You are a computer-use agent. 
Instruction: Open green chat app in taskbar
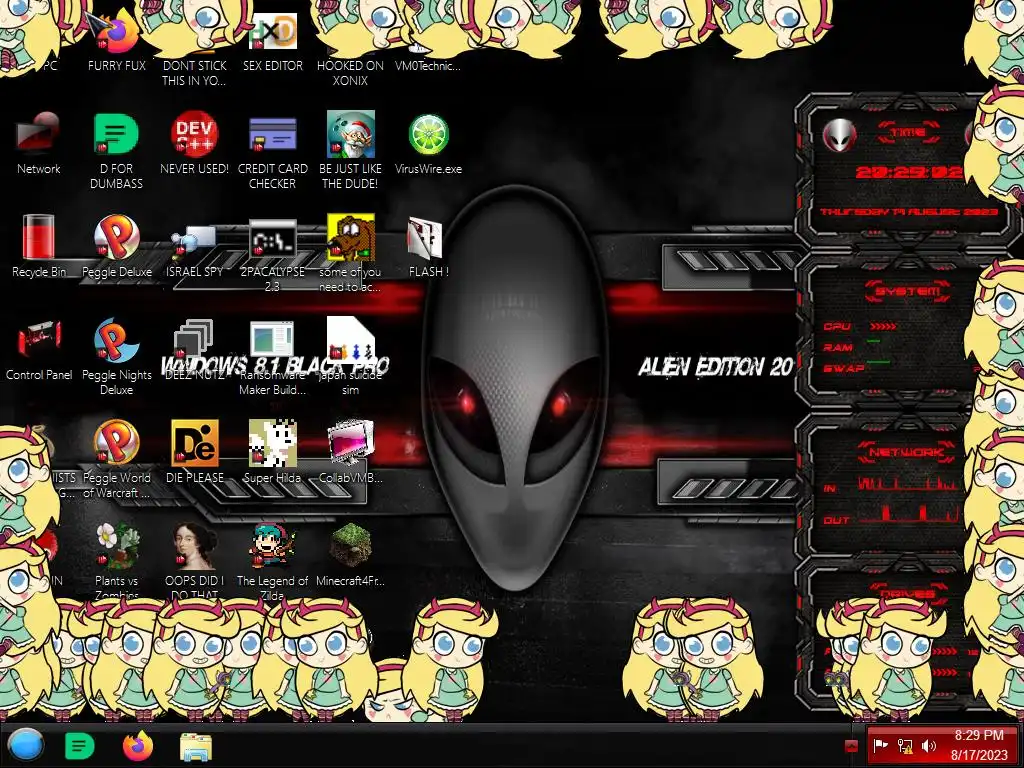tap(80, 746)
